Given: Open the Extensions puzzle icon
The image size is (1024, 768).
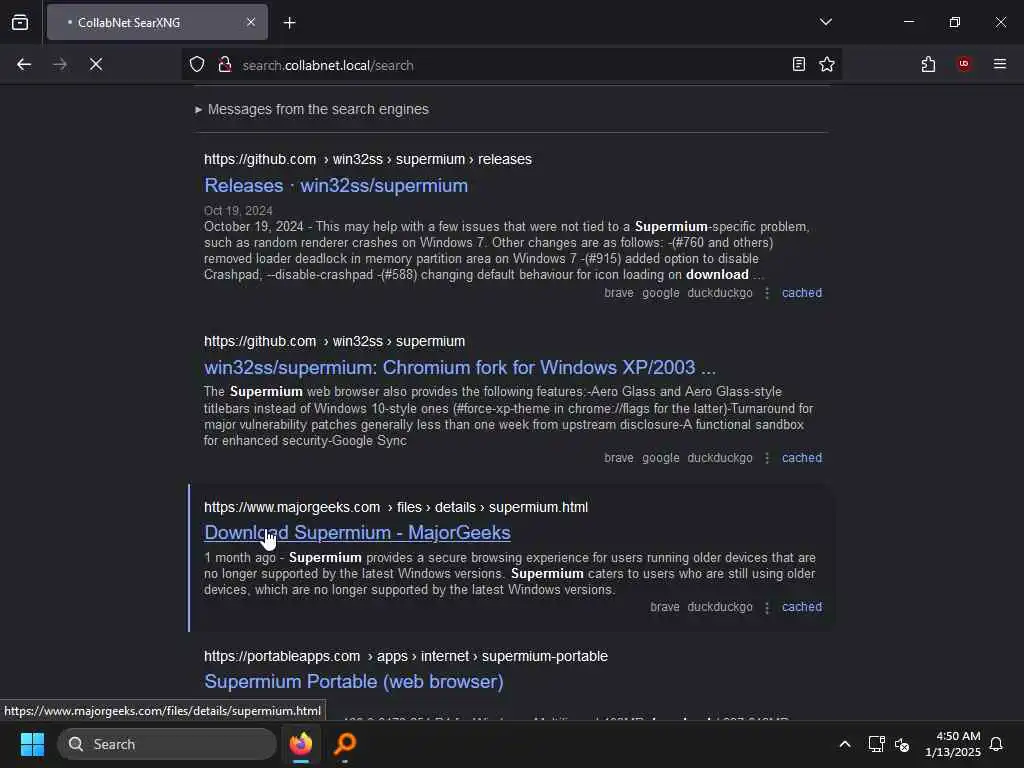Looking at the screenshot, I should click(x=928, y=65).
